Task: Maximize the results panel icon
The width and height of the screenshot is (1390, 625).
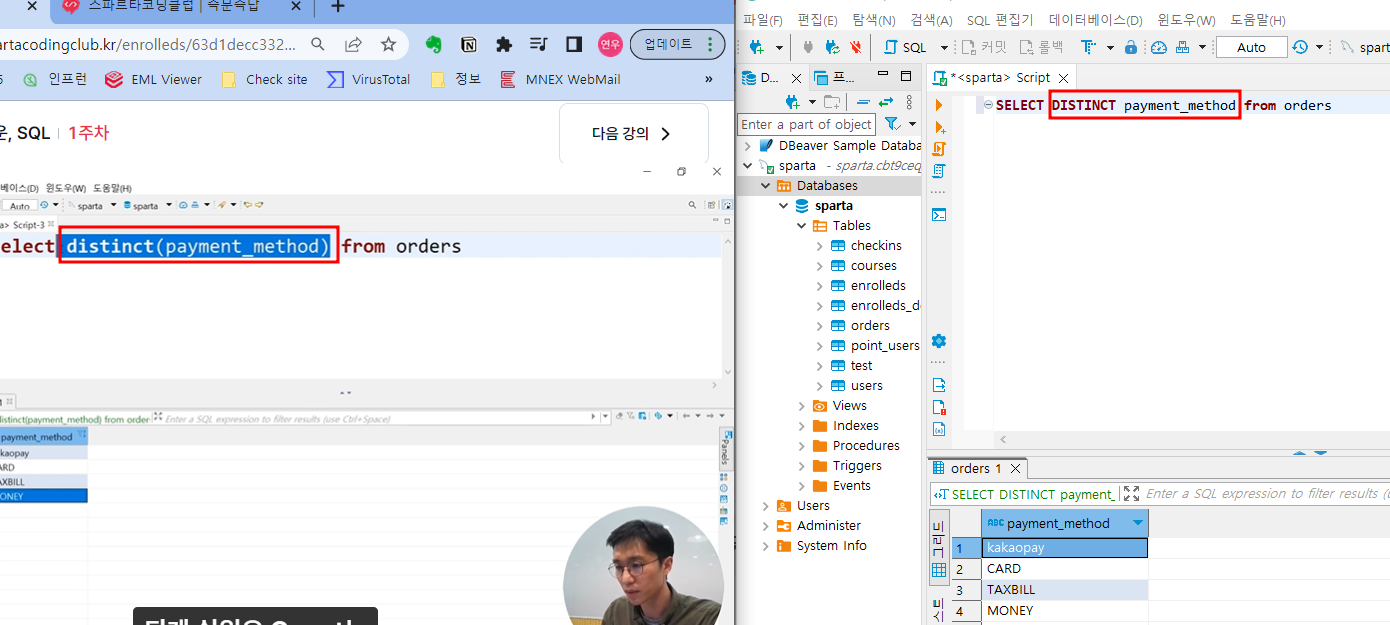Action: [x=1131, y=493]
